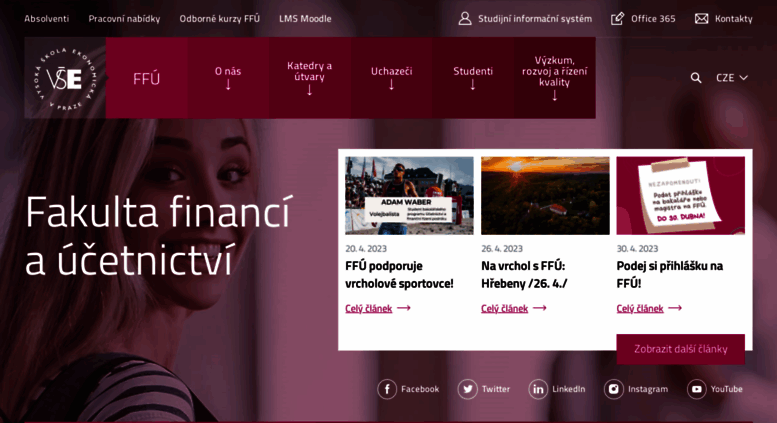Viewport: 777px width, 423px height.
Task: Expand the CZE language dropdown
Action: click(x=732, y=78)
